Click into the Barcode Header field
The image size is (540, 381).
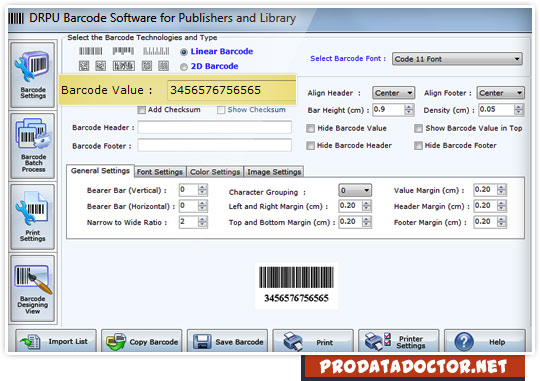coord(215,127)
